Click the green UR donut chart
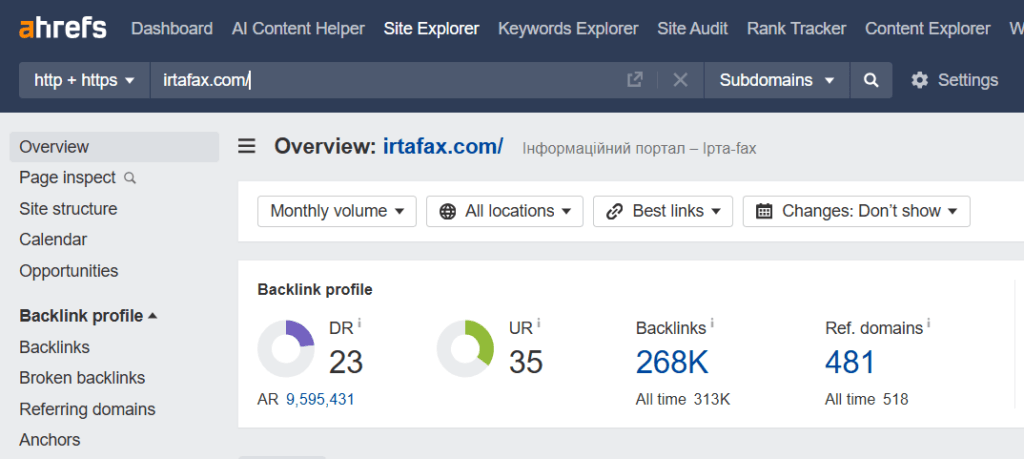This screenshot has width=1024, height=459. [x=465, y=349]
